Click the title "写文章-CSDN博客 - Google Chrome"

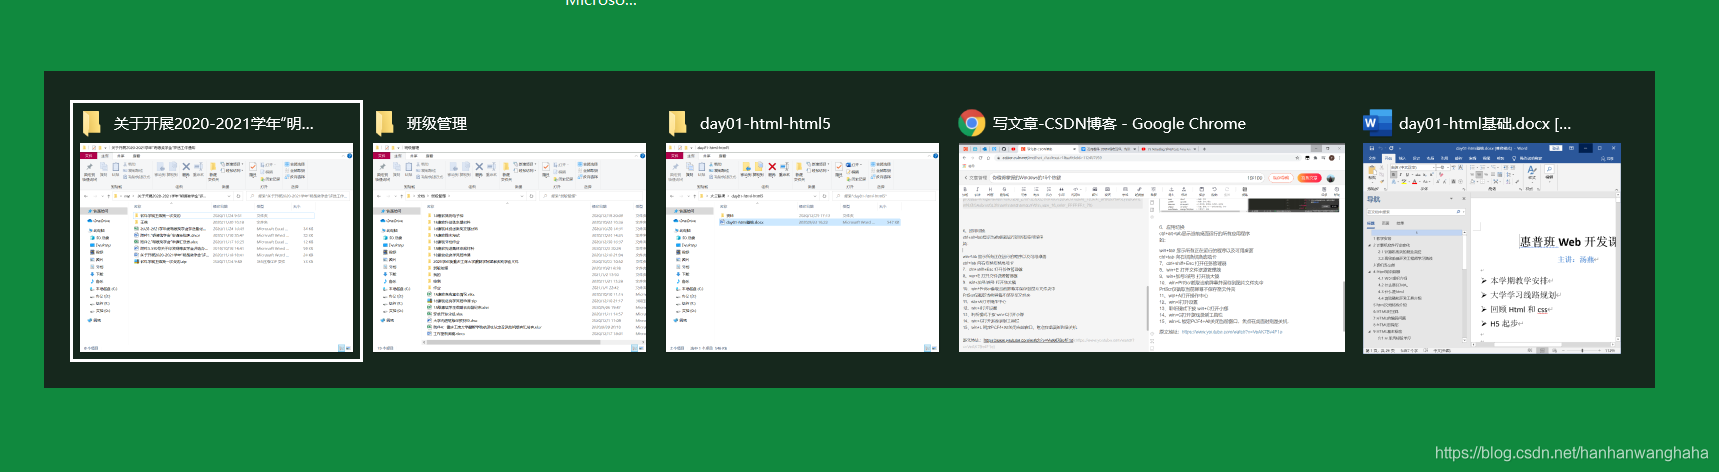[x=1119, y=124]
